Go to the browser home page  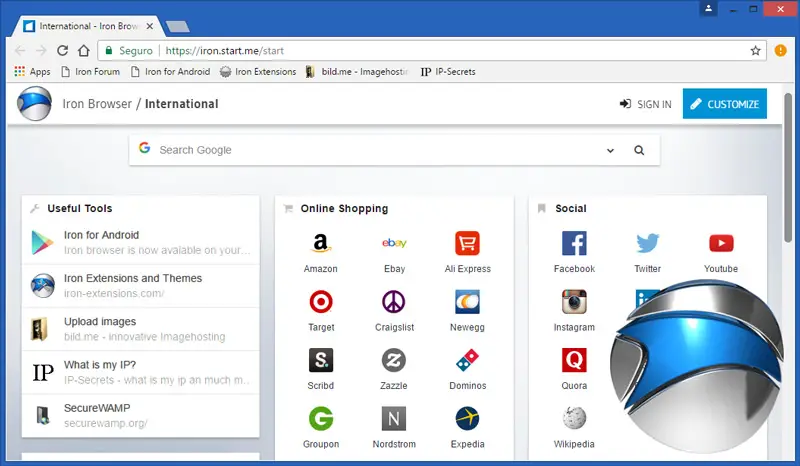(x=84, y=51)
